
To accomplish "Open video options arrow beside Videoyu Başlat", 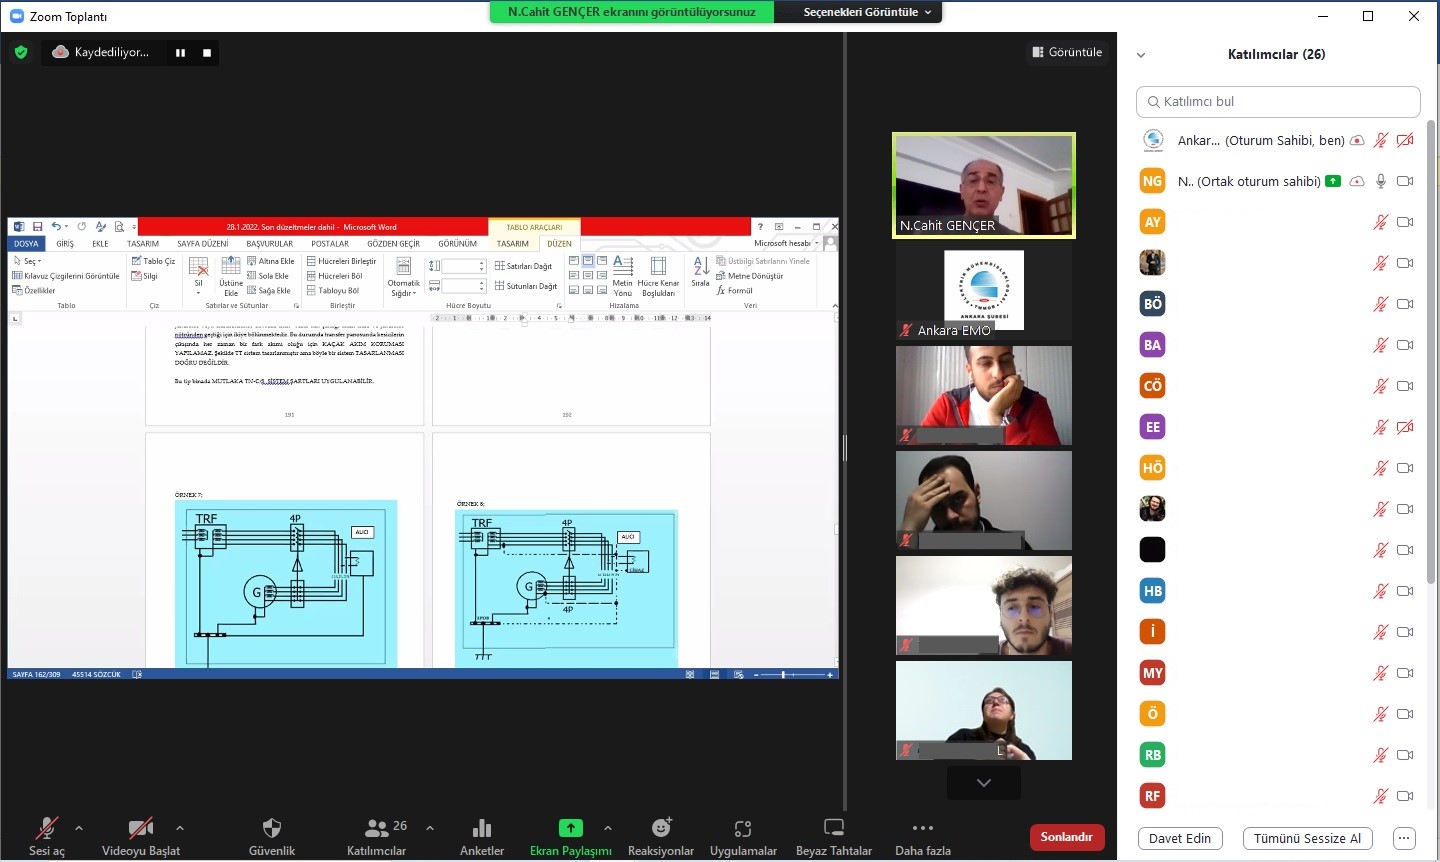I will coord(180,828).
